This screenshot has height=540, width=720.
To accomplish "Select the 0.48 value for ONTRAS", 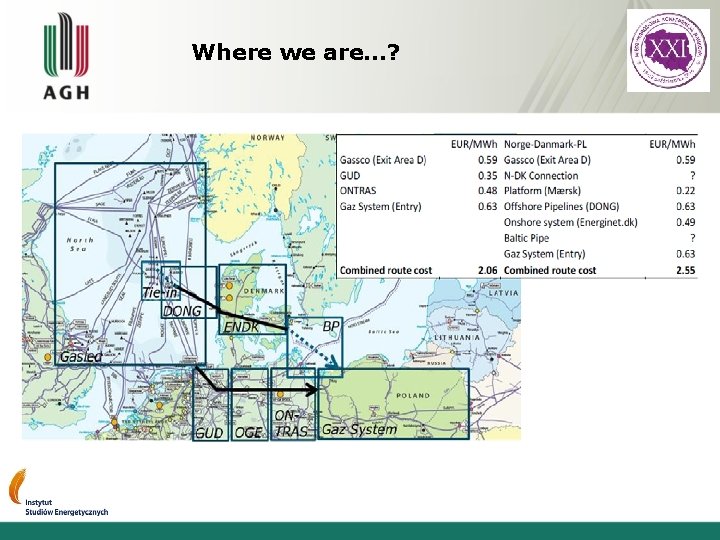I will (487, 191).
